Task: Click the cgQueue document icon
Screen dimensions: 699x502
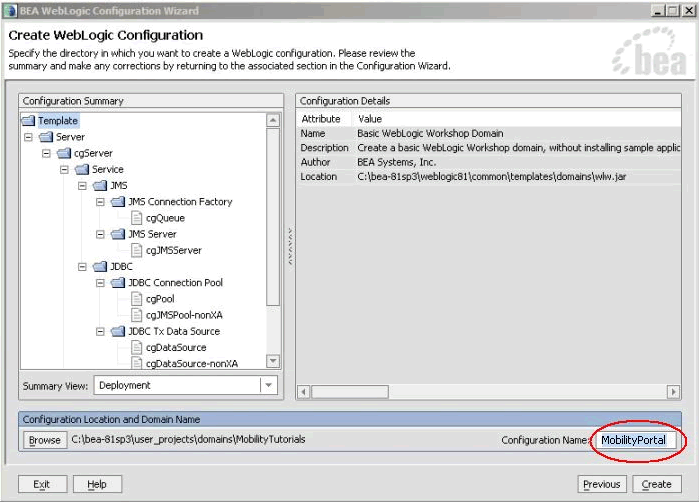Action: point(137,218)
